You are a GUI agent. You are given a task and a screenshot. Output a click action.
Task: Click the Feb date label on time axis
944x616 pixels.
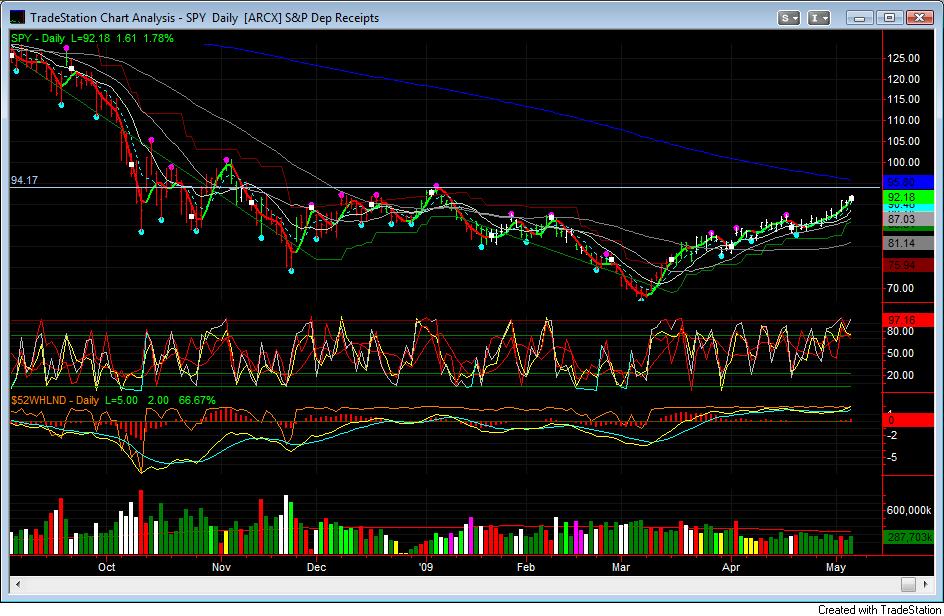click(526, 567)
